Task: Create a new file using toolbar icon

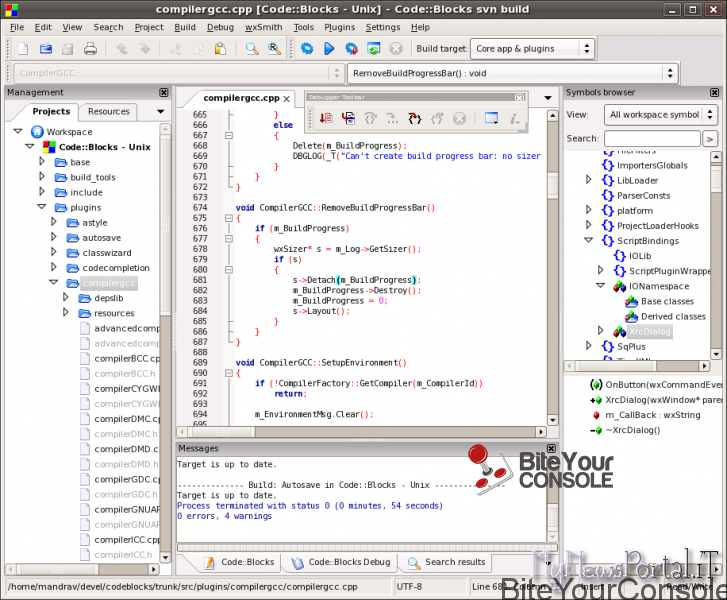Action: (23, 49)
